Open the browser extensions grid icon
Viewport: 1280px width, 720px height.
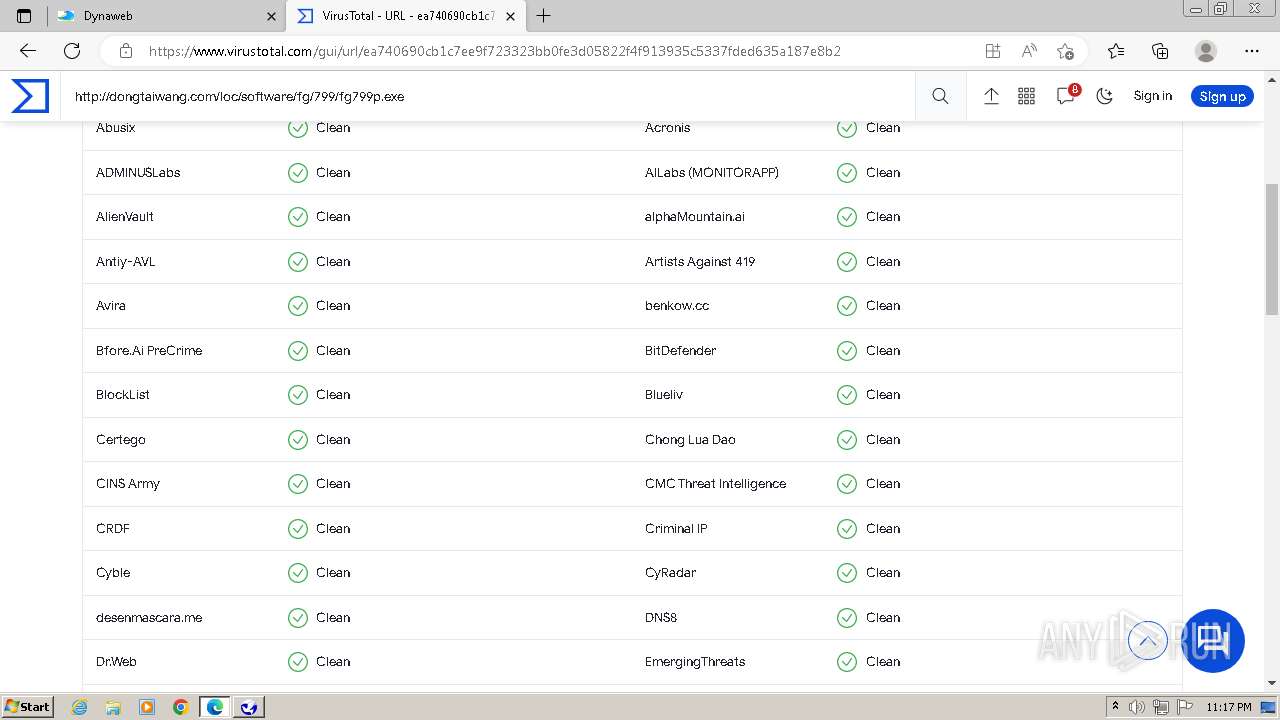[992, 51]
